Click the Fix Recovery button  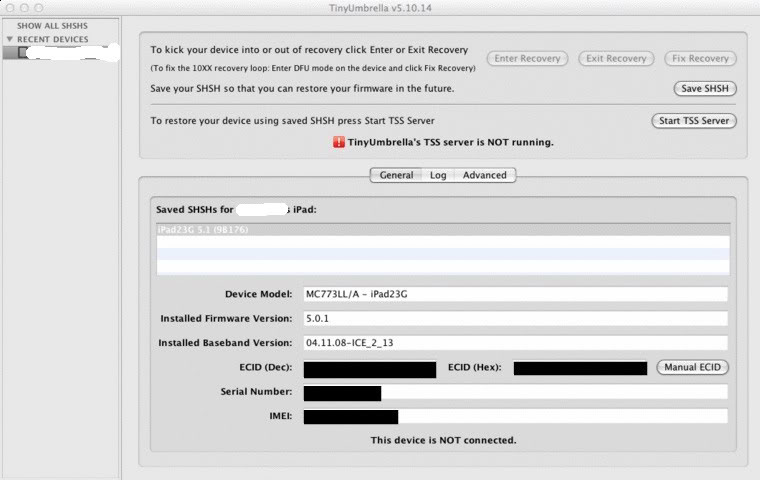click(x=700, y=59)
